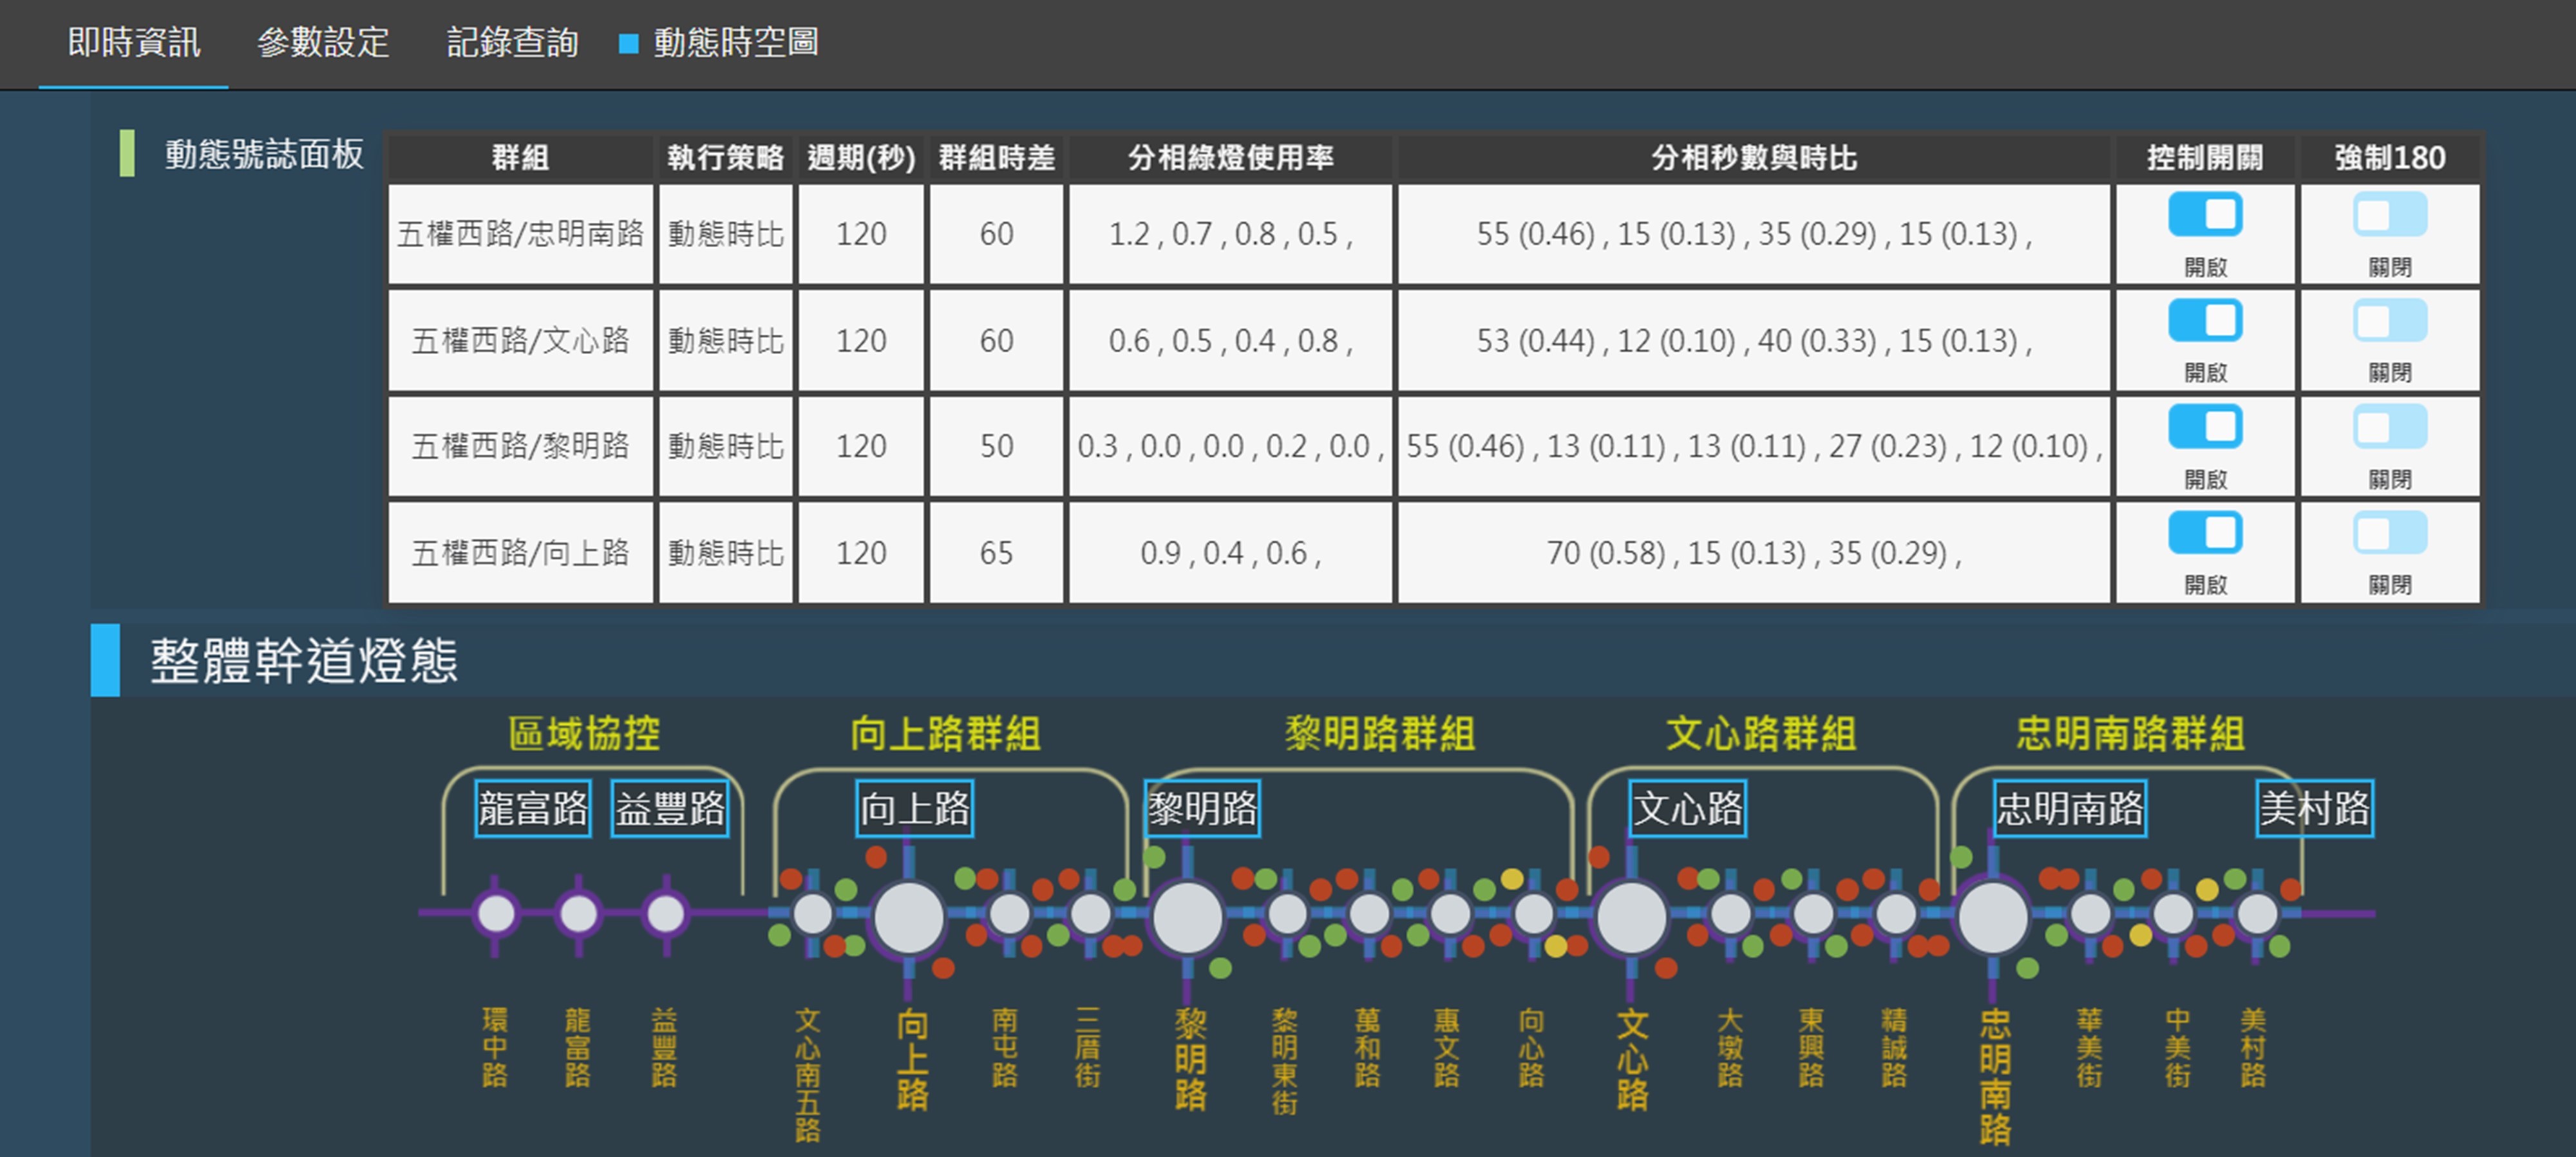Viewport: 2576px width, 1157px height.
Task: Click the group offset value 65
Action: [996, 553]
